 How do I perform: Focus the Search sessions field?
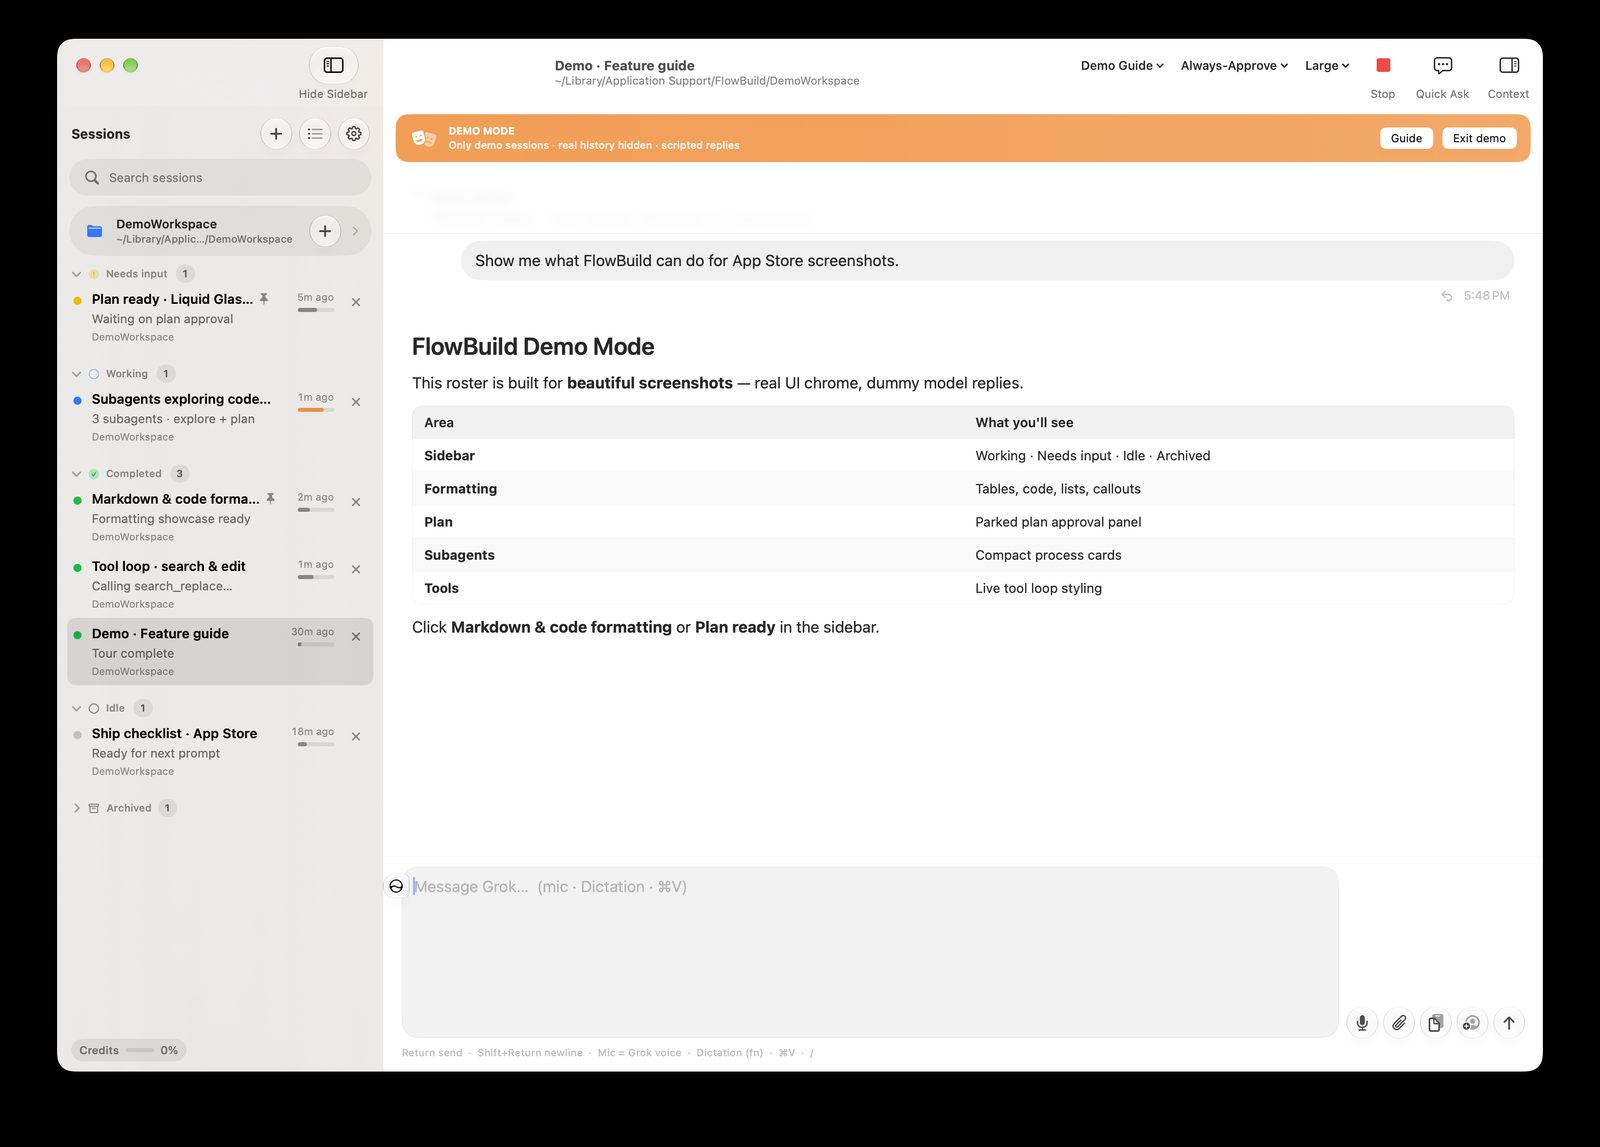220,177
